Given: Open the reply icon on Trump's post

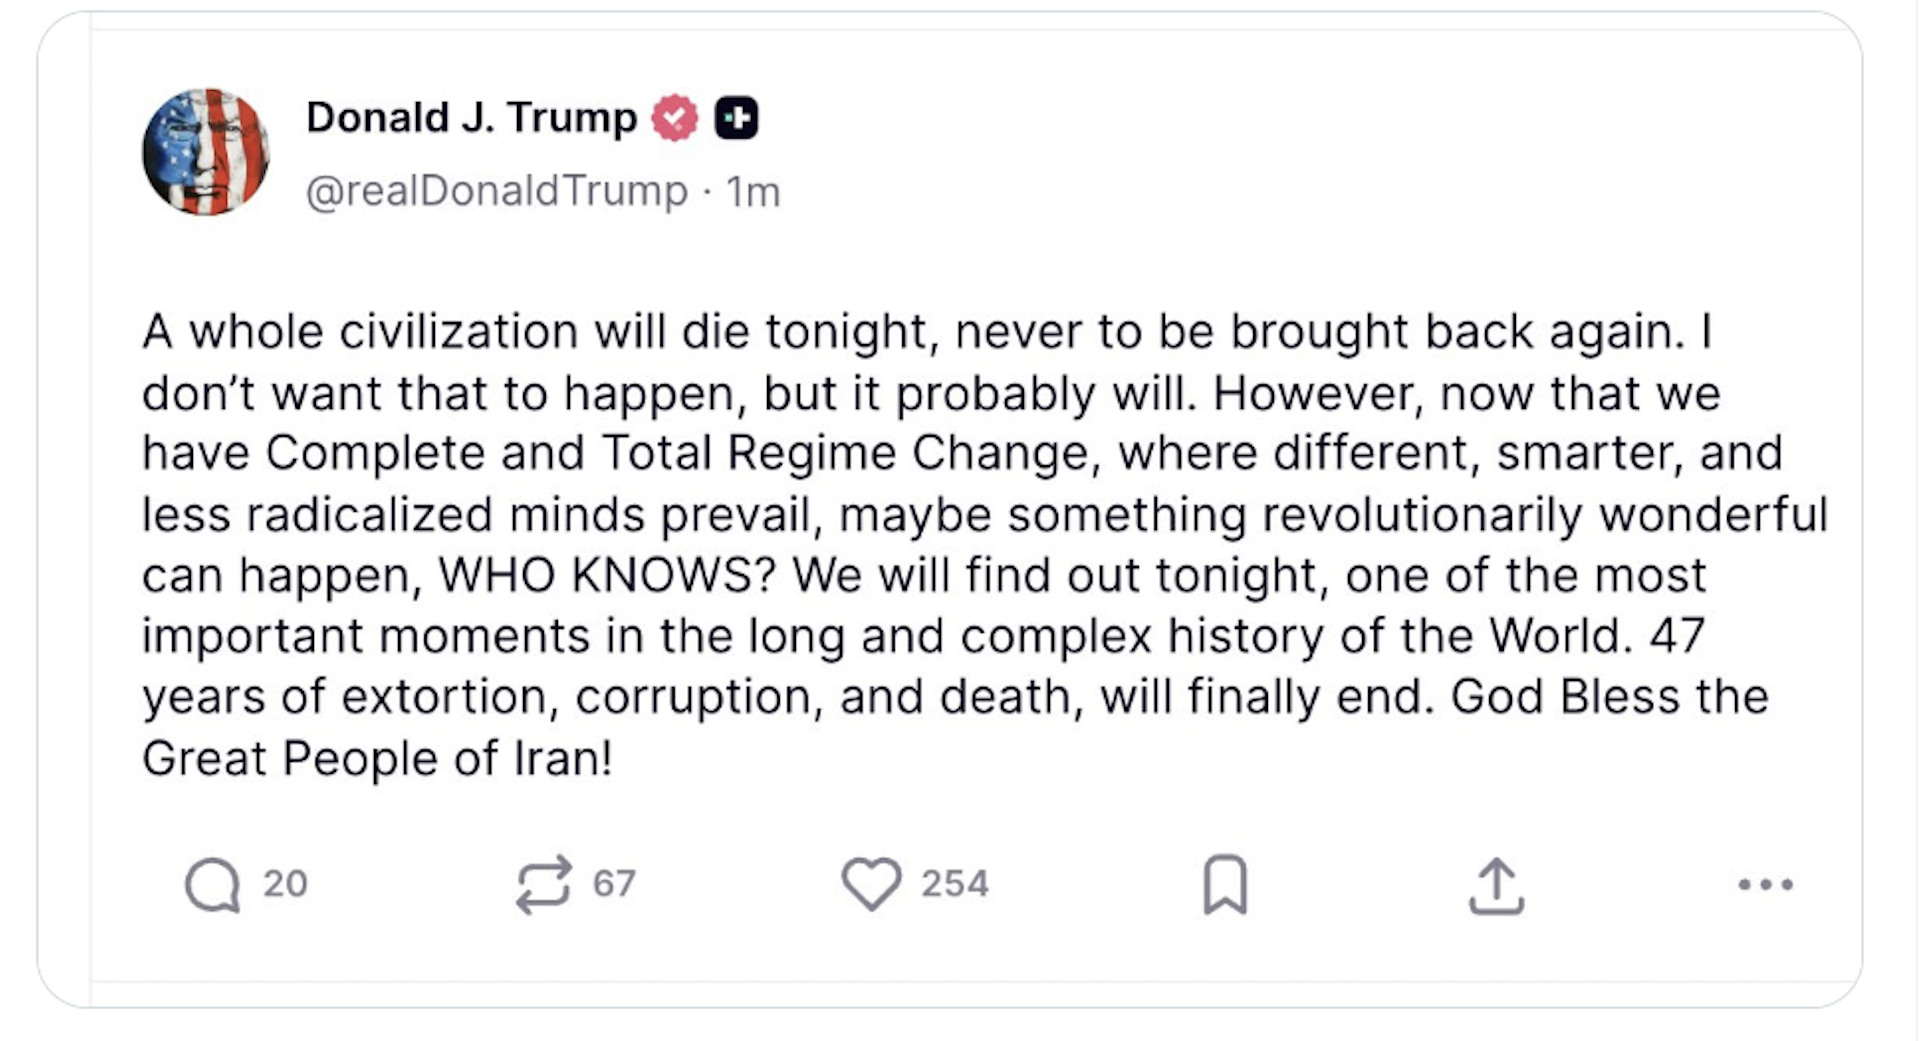Looking at the screenshot, I should click(x=212, y=883).
